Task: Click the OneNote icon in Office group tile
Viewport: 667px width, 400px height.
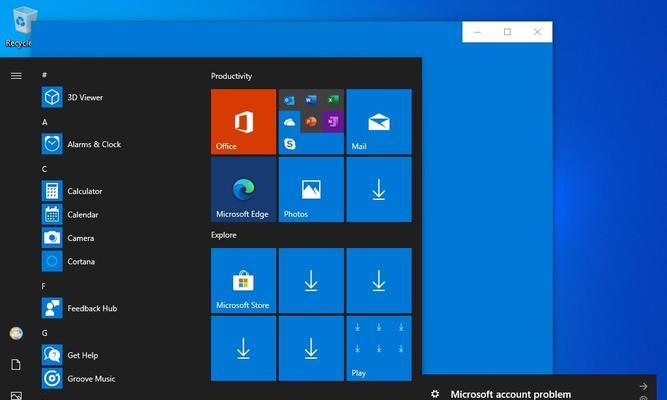Action: [333, 122]
